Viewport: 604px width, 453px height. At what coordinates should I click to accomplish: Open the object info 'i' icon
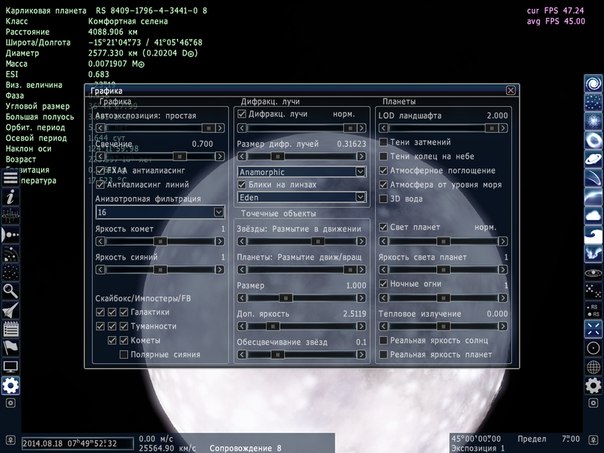(x=10, y=197)
